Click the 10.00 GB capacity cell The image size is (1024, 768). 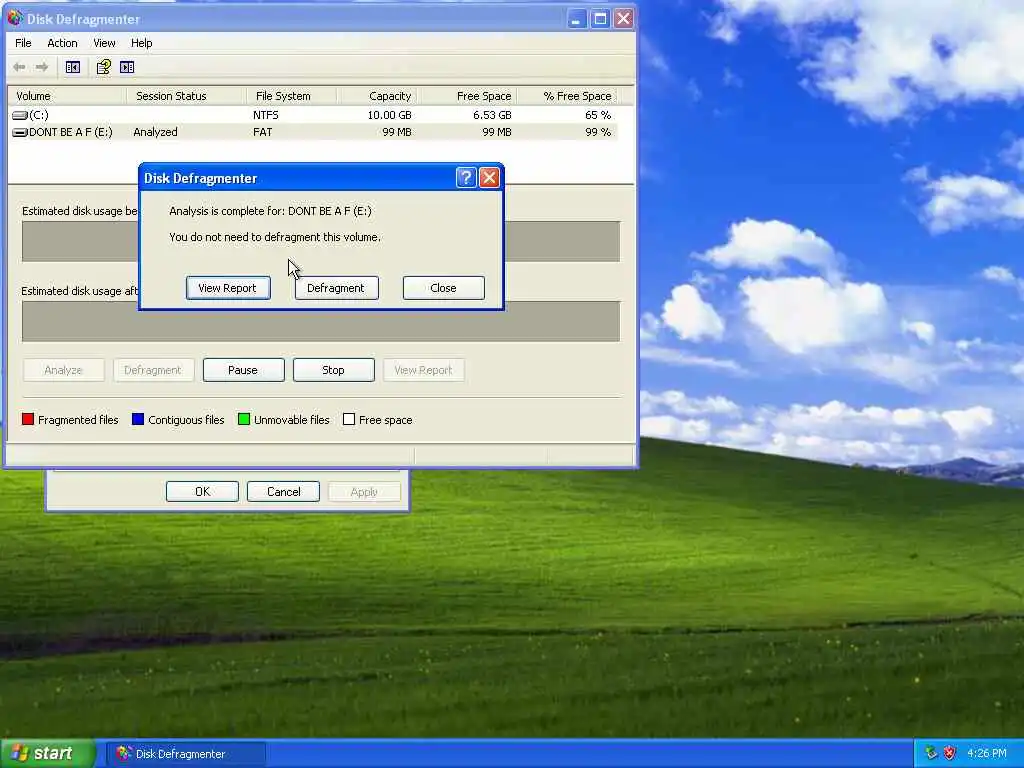point(389,115)
